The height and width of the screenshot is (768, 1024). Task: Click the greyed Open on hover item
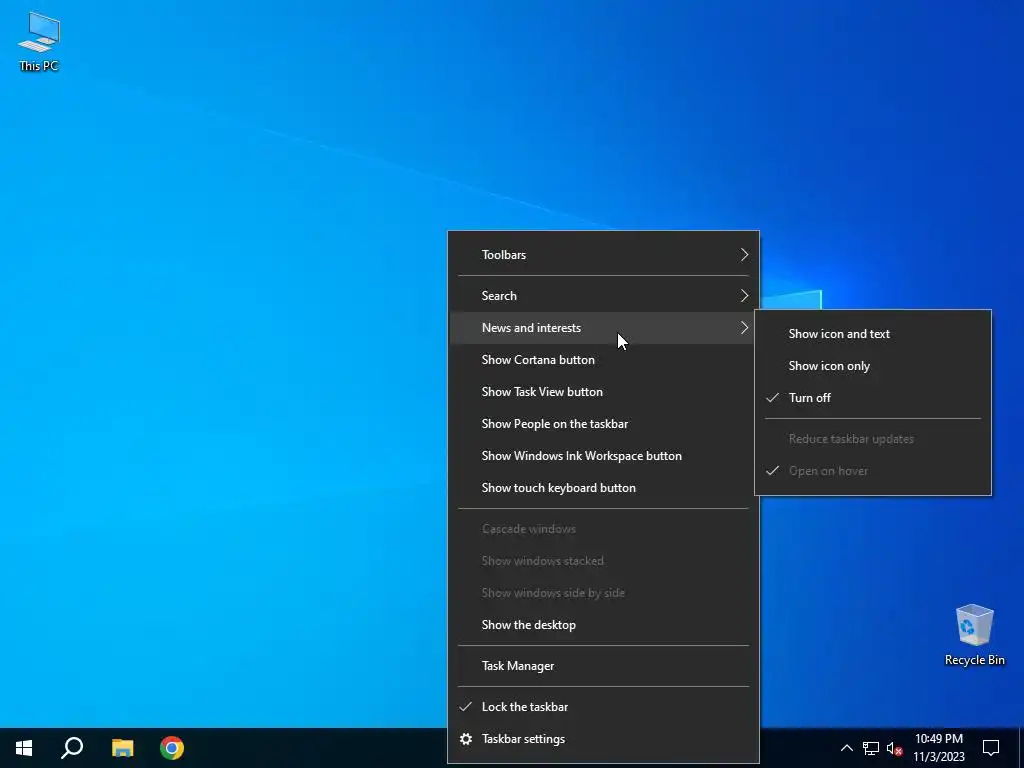(872, 471)
